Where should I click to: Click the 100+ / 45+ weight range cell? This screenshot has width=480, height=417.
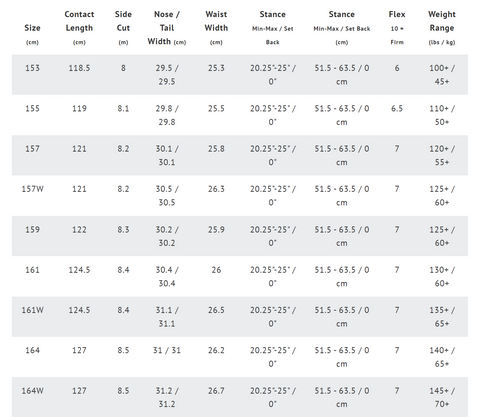pos(442,75)
